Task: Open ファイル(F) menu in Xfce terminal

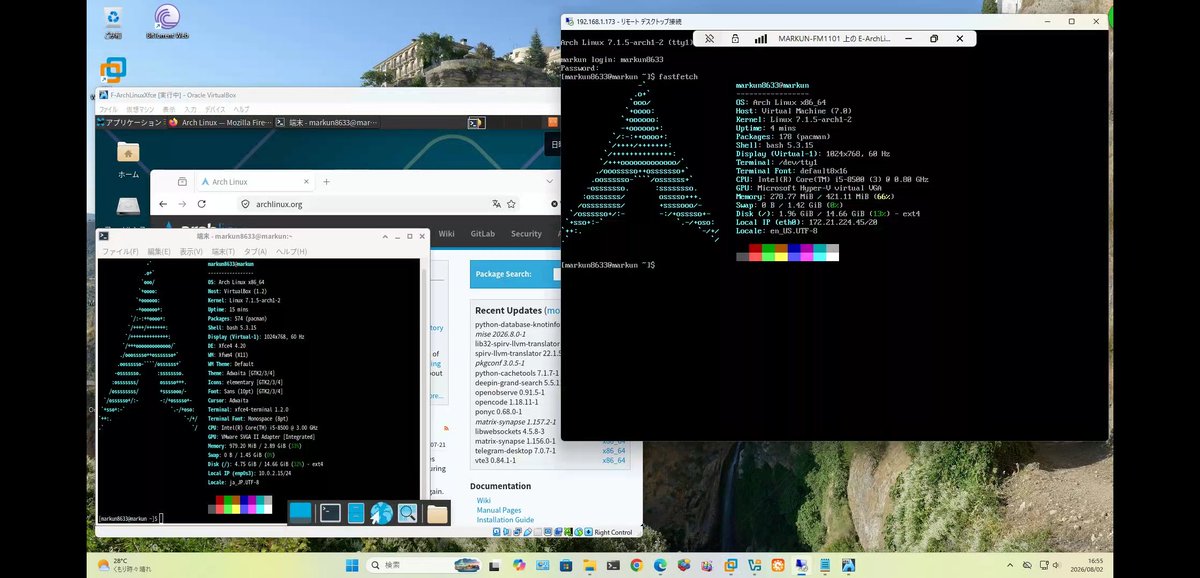Action: pyautogui.click(x=120, y=251)
